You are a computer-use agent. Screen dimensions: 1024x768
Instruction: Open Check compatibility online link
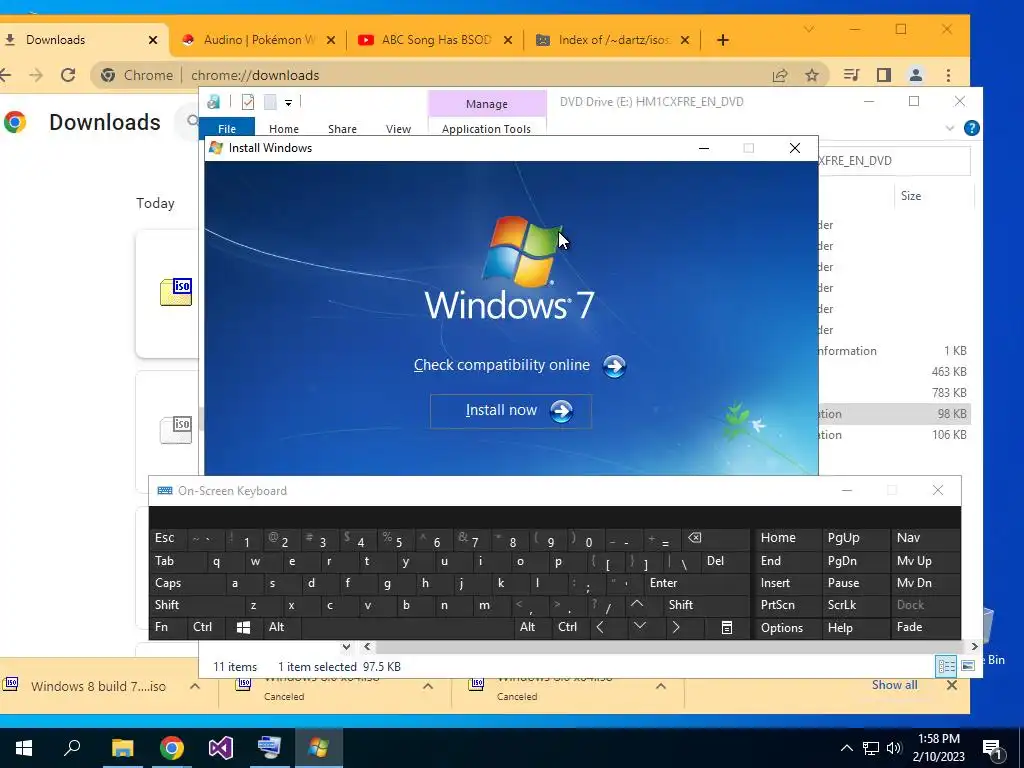coord(502,365)
